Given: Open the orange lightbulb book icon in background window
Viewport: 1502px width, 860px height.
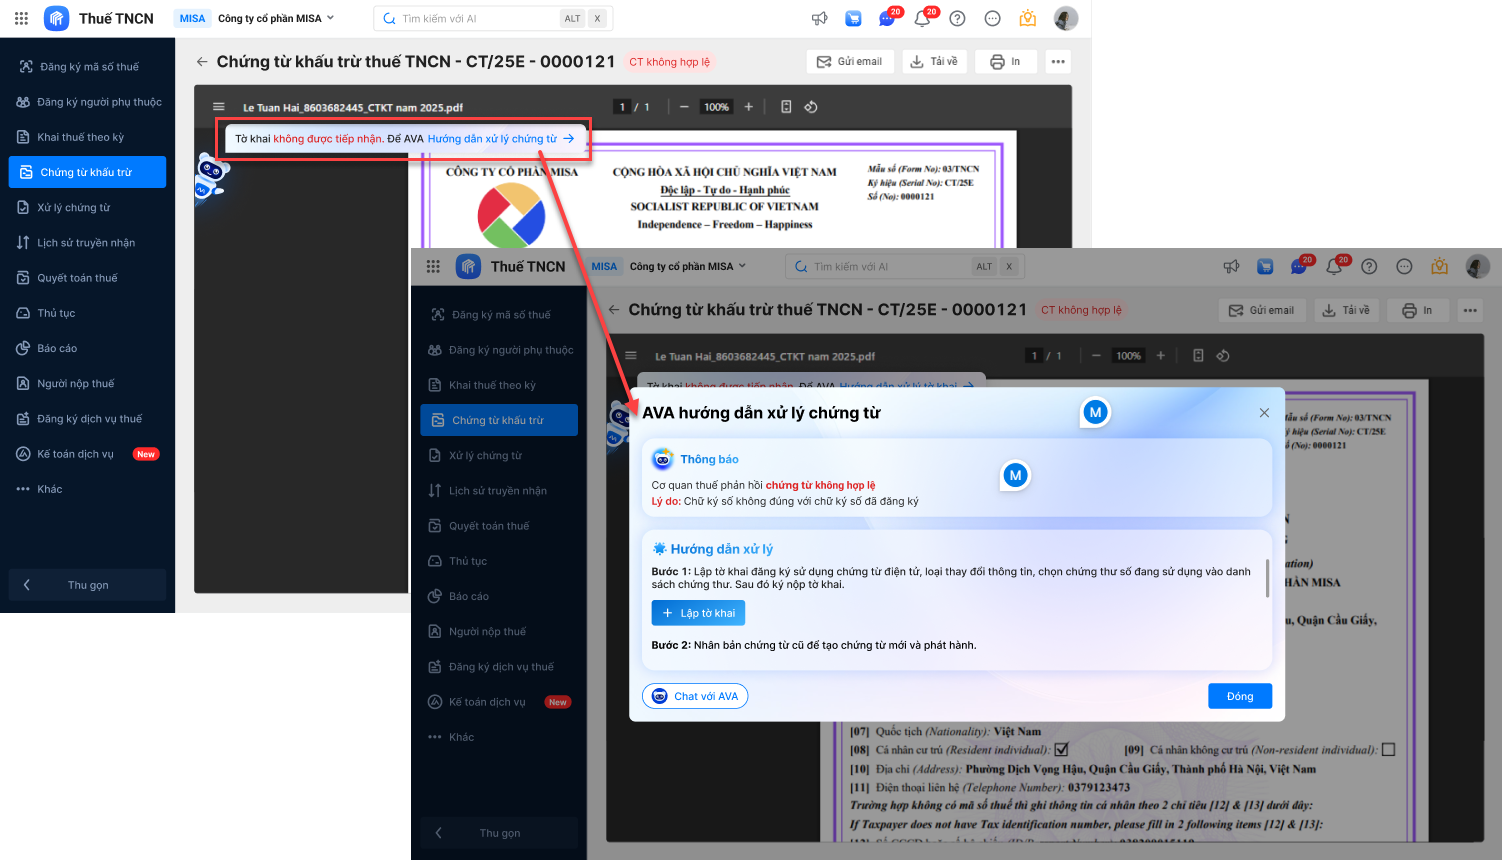Looking at the screenshot, I should pyautogui.click(x=1028, y=18).
